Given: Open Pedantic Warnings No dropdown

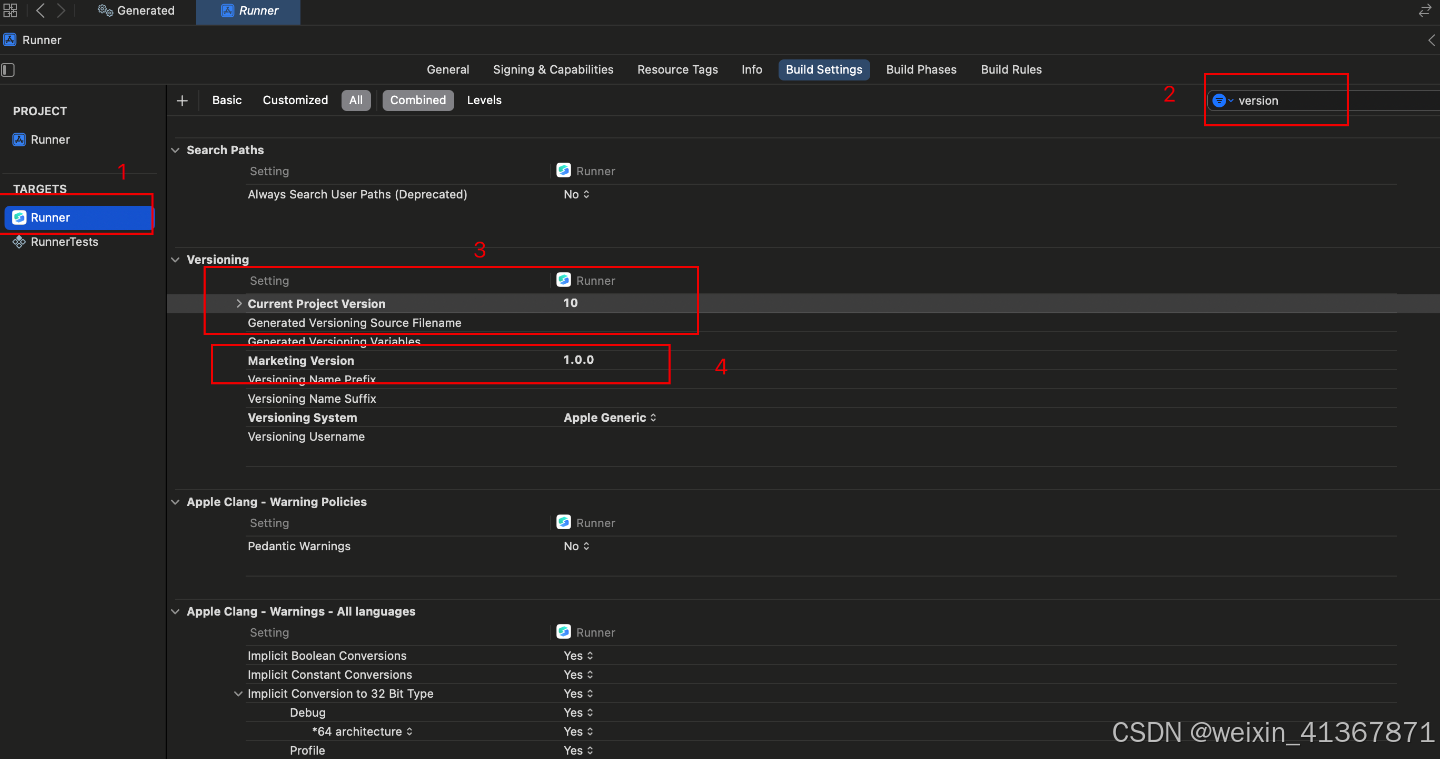Looking at the screenshot, I should click(577, 546).
